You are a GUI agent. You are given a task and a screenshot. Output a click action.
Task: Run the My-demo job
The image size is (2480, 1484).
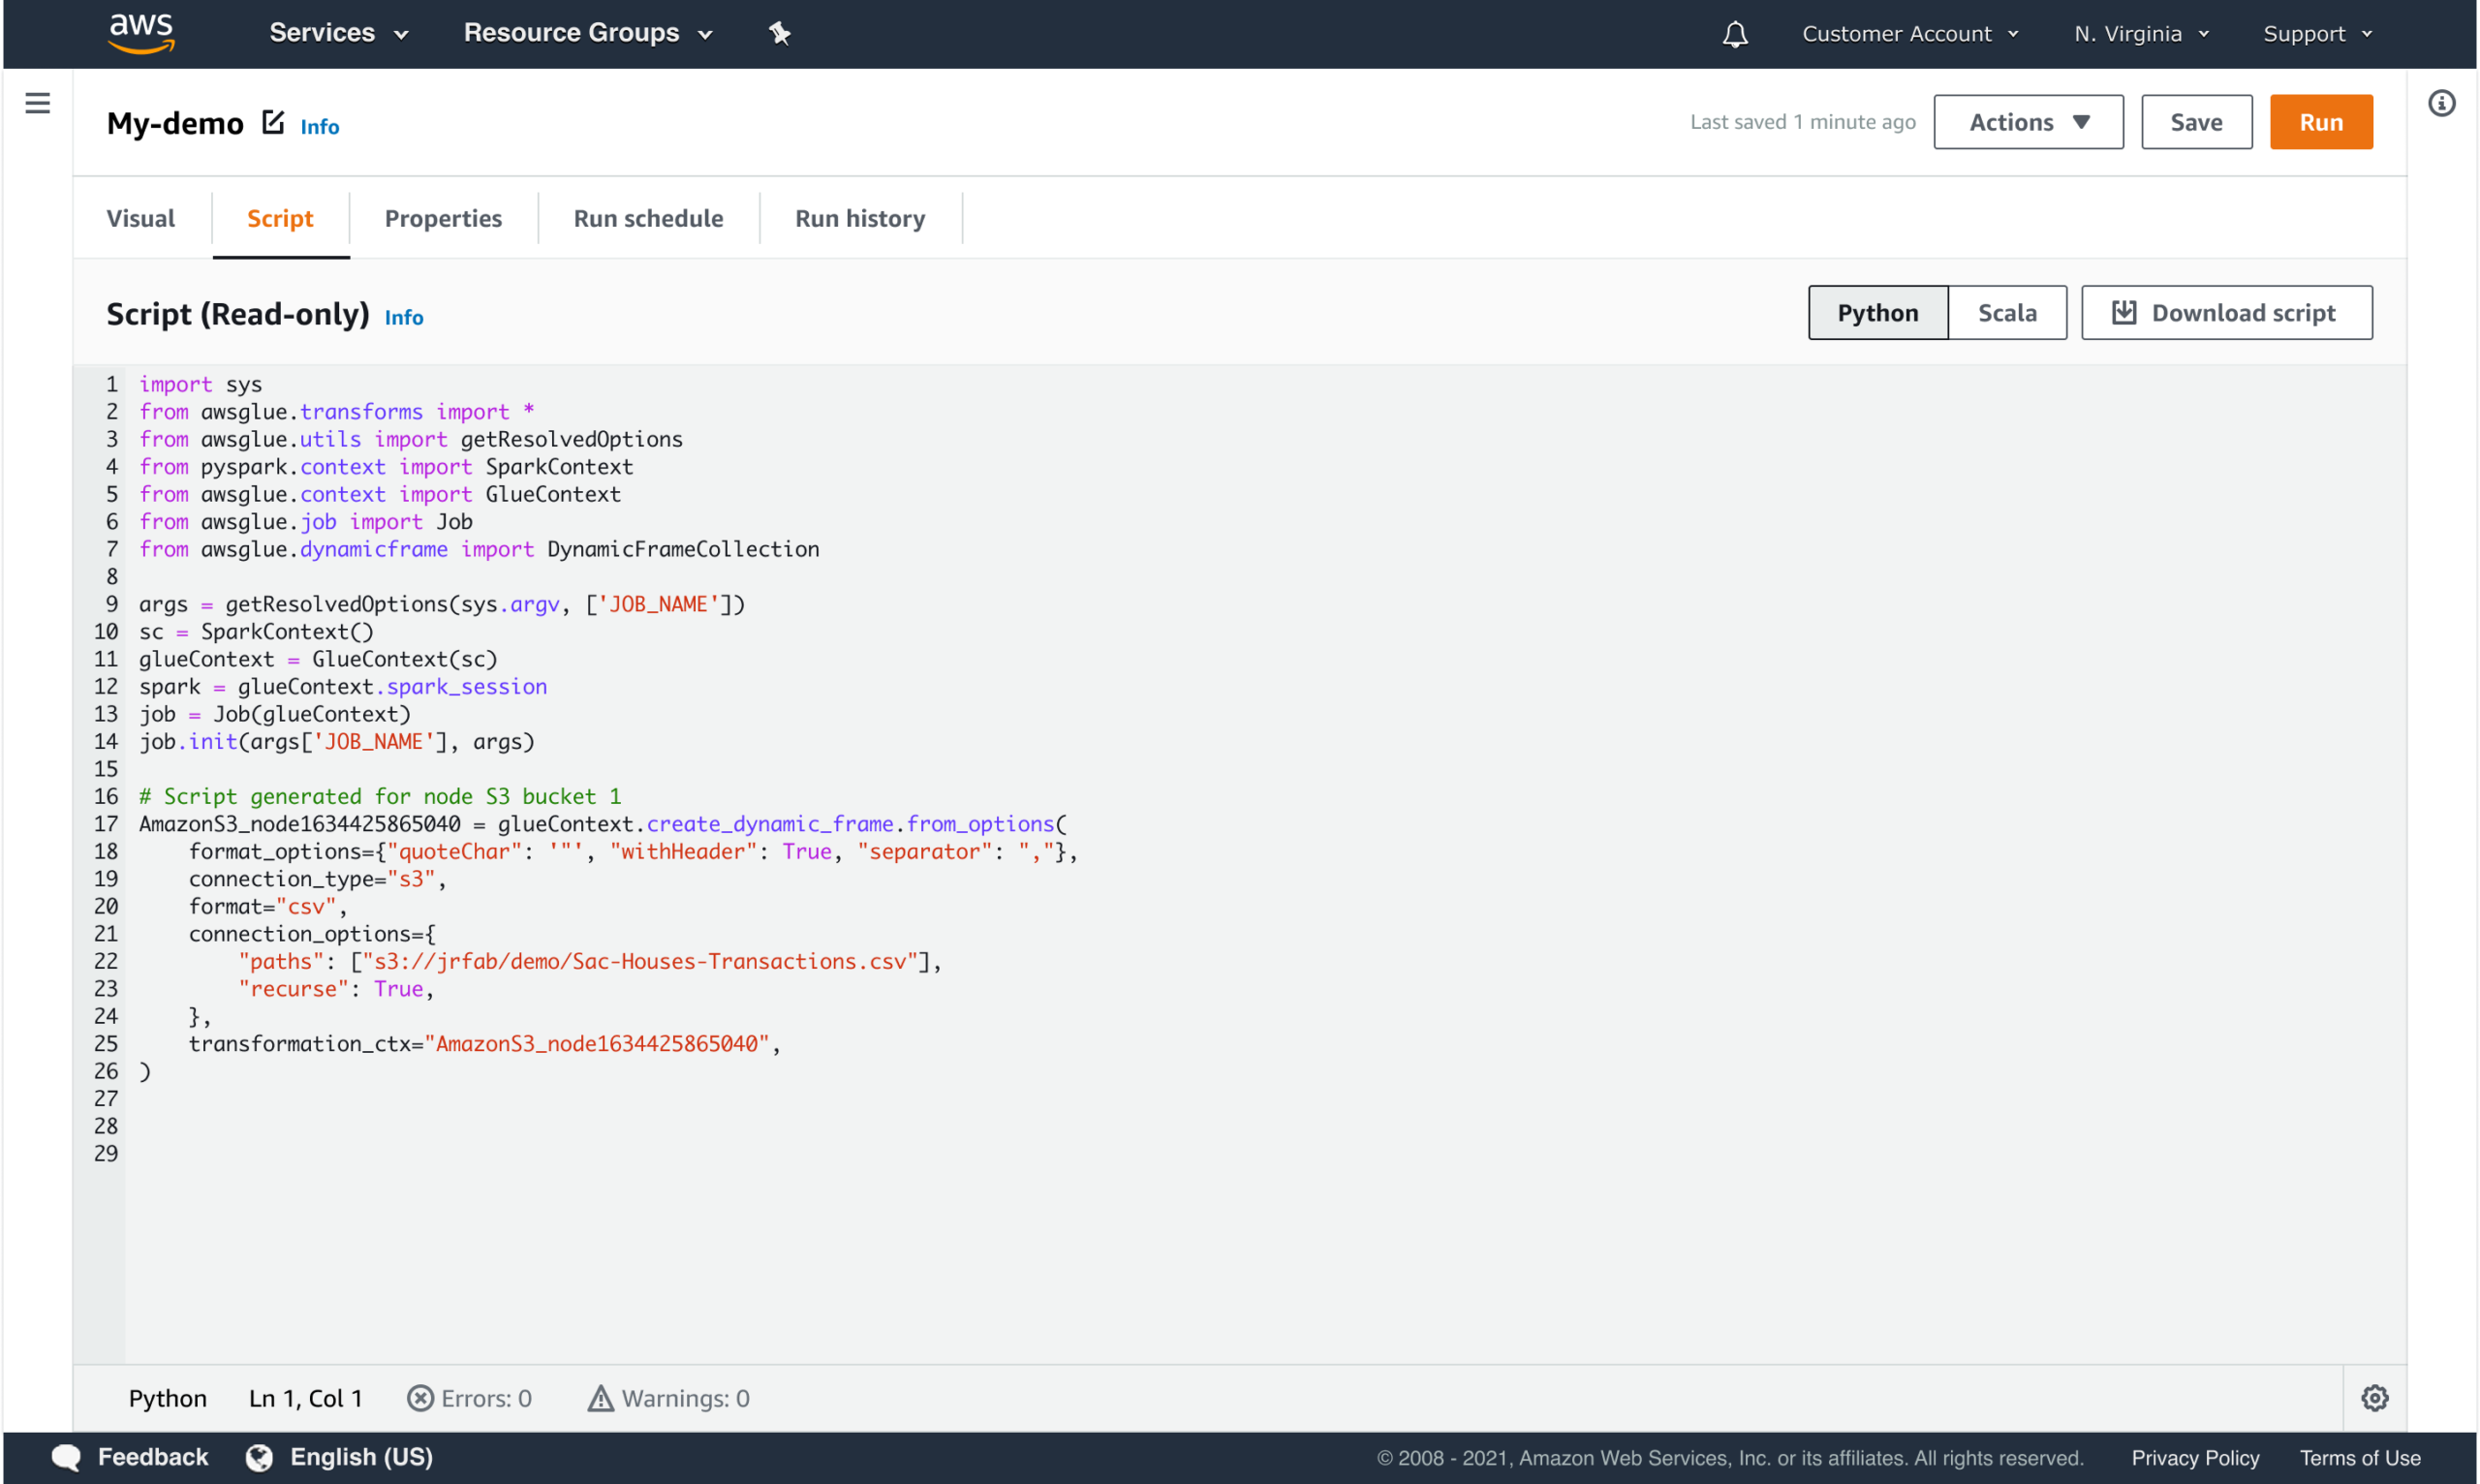pos(2321,121)
